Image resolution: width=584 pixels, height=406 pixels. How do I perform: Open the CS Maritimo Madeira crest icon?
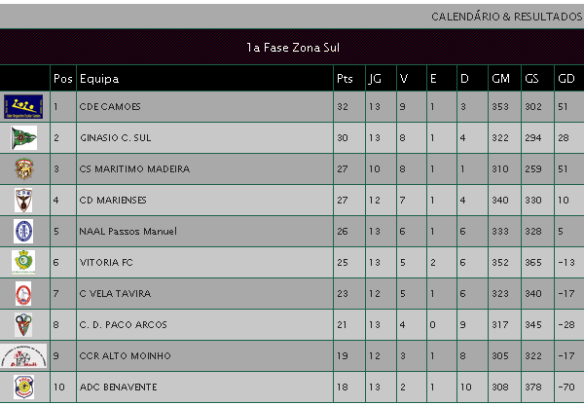(x=24, y=169)
